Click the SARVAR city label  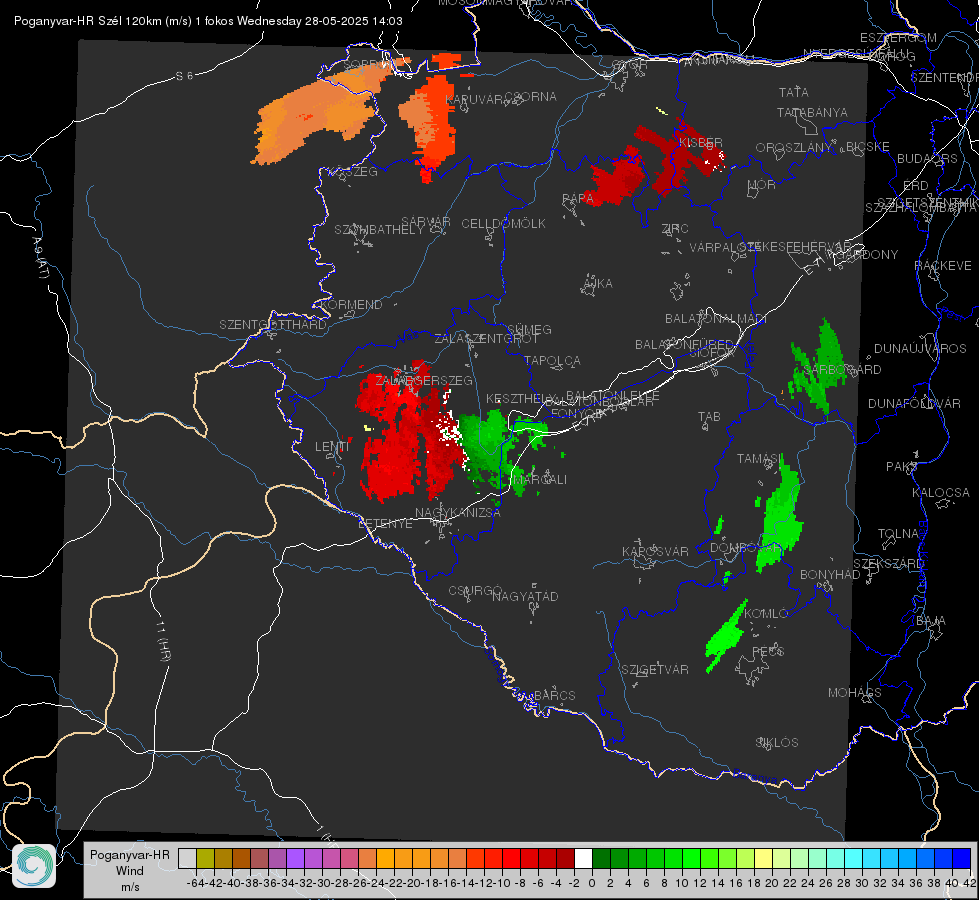426,222
